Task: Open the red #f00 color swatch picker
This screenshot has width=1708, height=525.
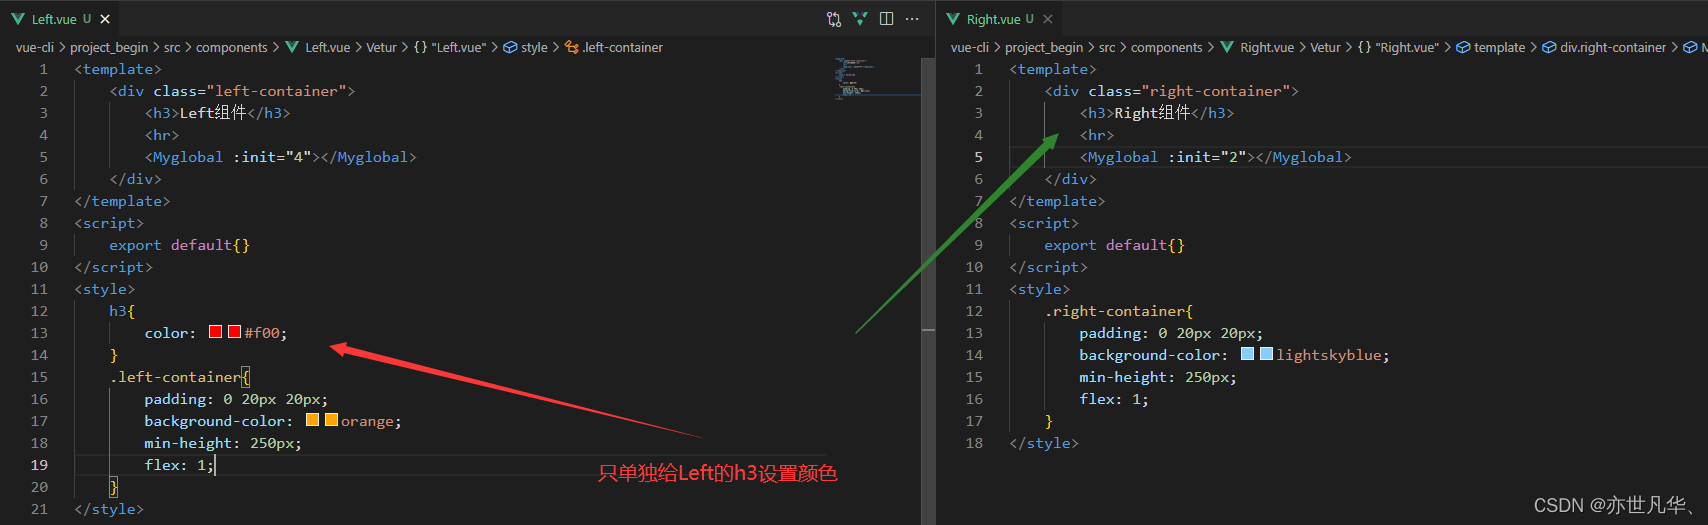Action: click(216, 332)
